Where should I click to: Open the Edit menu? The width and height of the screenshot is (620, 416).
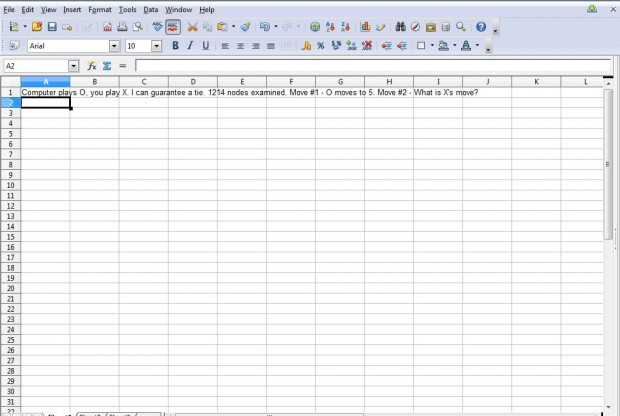[x=27, y=9]
